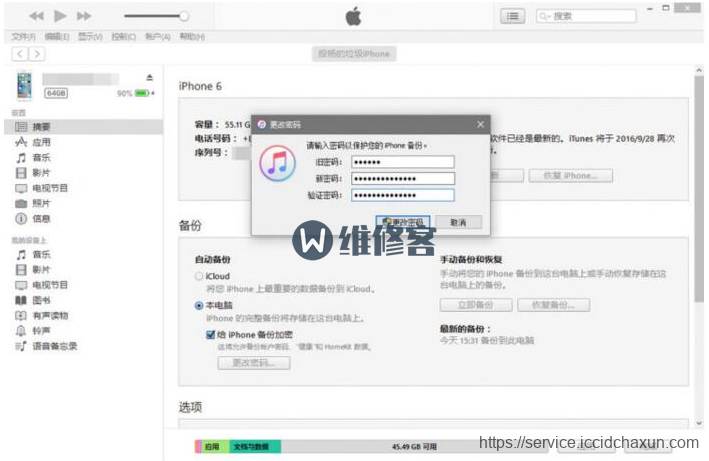Image resolution: width=709 pixels, height=461 pixels.
Task: Go back with the left chevron button
Action: tap(20, 54)
